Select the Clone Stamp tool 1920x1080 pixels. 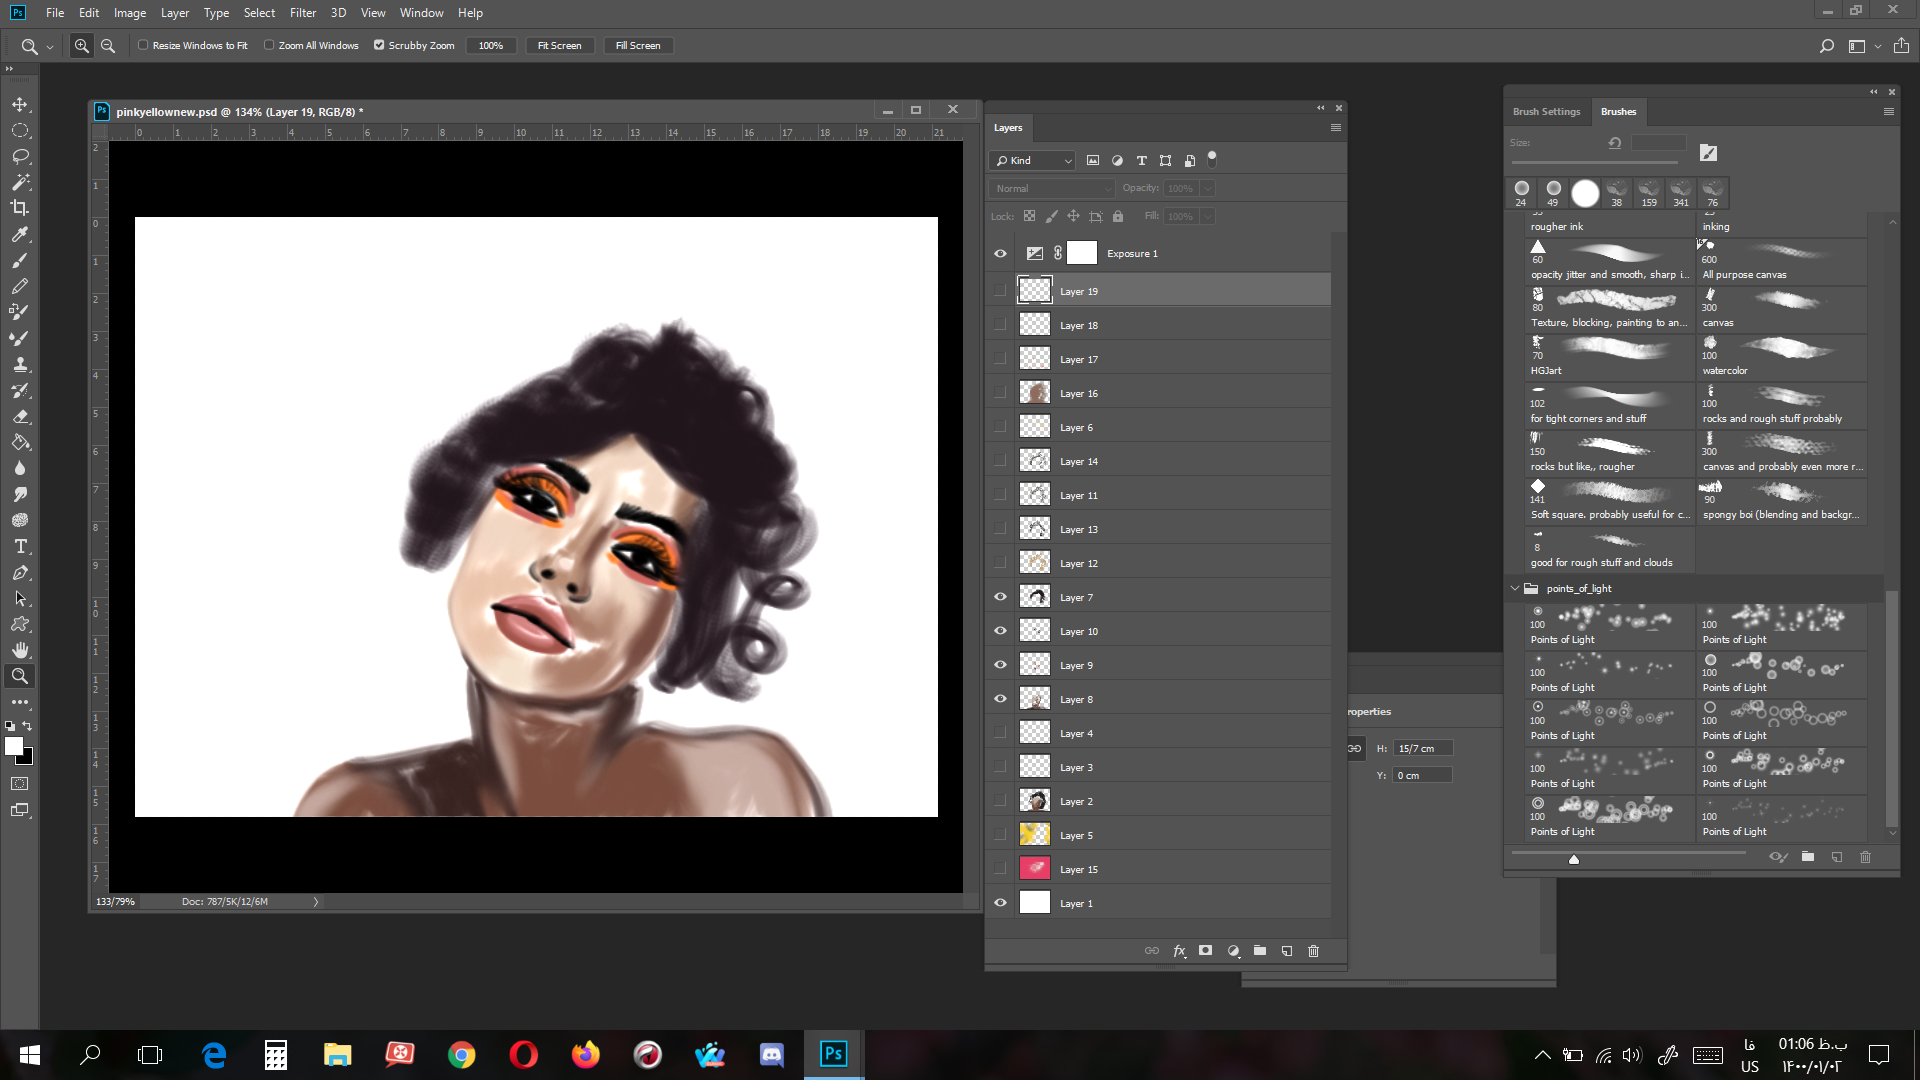[x=20, y=364]
